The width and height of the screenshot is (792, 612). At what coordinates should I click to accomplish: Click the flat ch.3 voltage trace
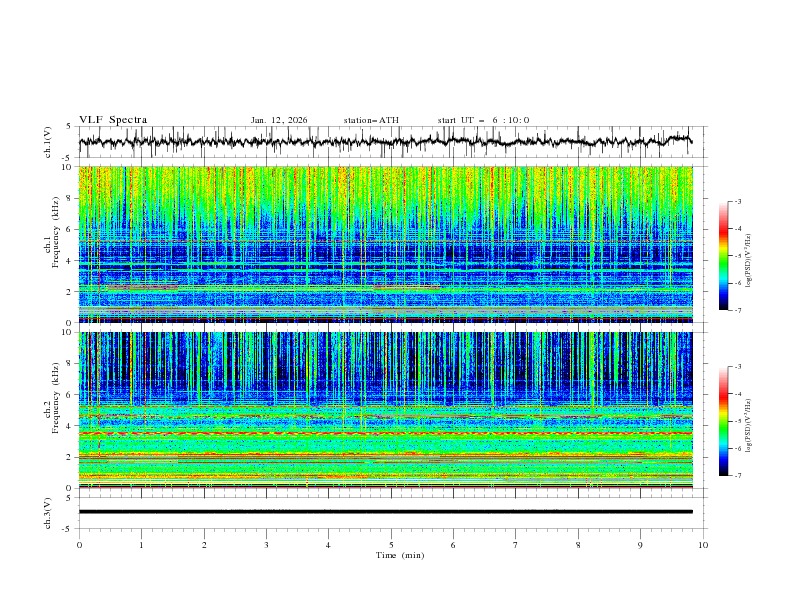385,512
